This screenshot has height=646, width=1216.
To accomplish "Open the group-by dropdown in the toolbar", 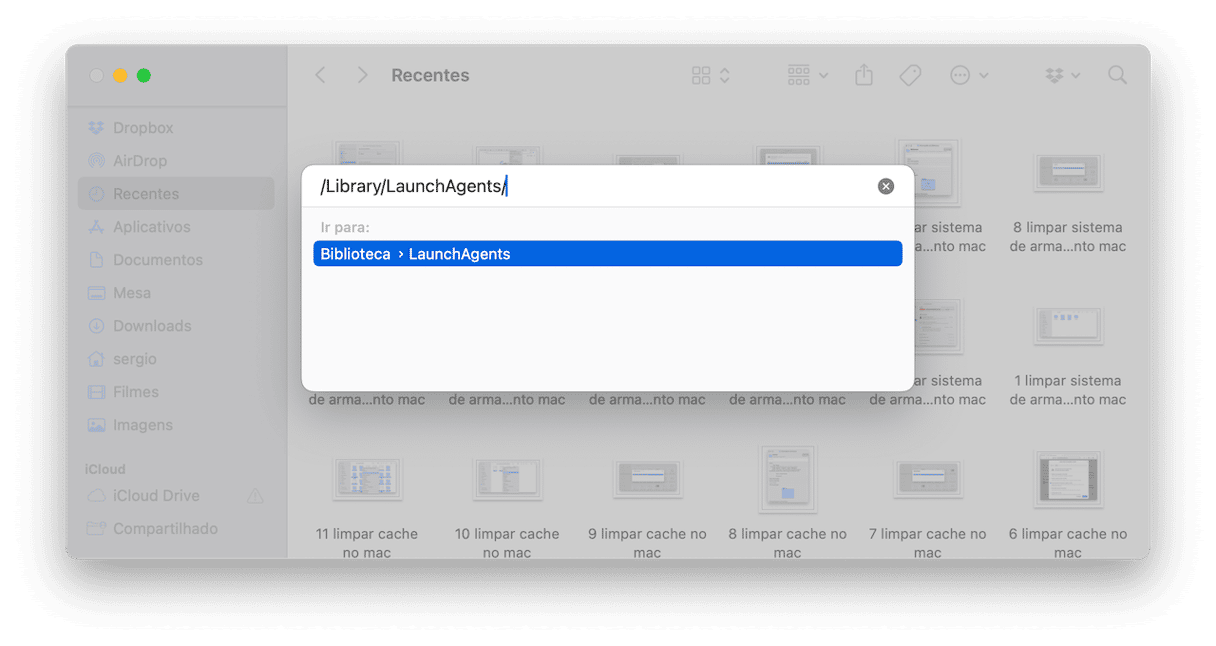I will 808,75.
